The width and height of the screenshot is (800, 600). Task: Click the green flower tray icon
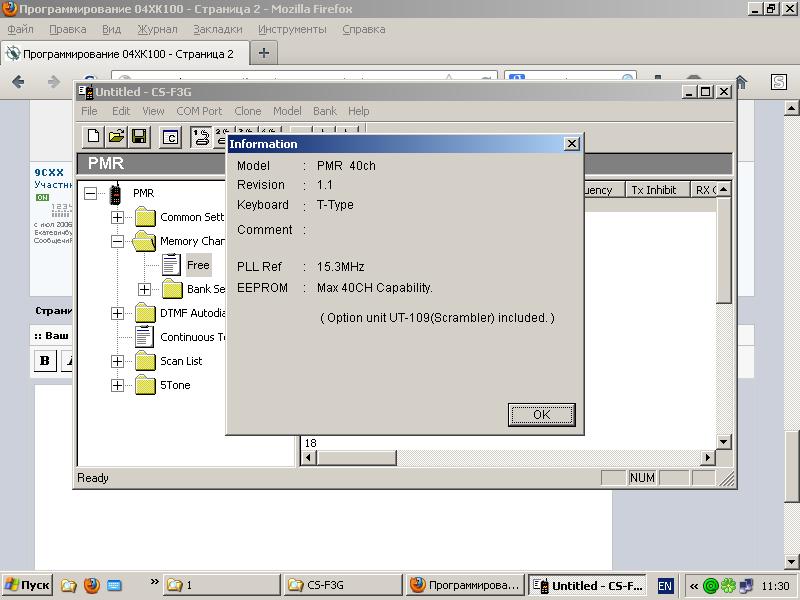(729, 586)
